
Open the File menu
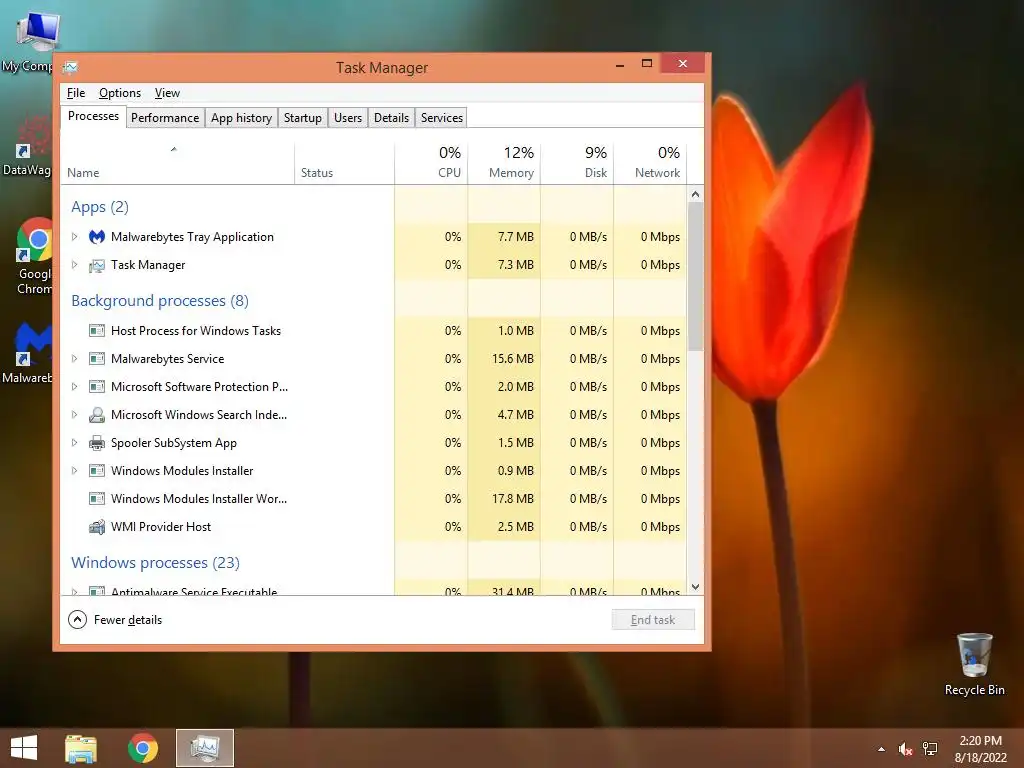click(x=76, y=93)
